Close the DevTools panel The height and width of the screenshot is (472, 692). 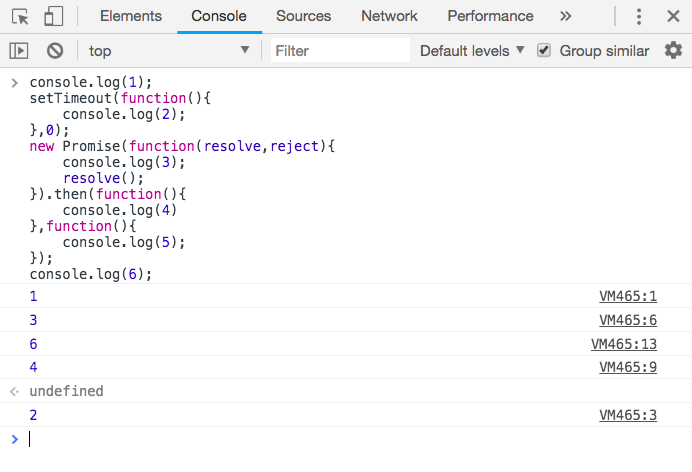pyautogui.click(x=672, y=16)
